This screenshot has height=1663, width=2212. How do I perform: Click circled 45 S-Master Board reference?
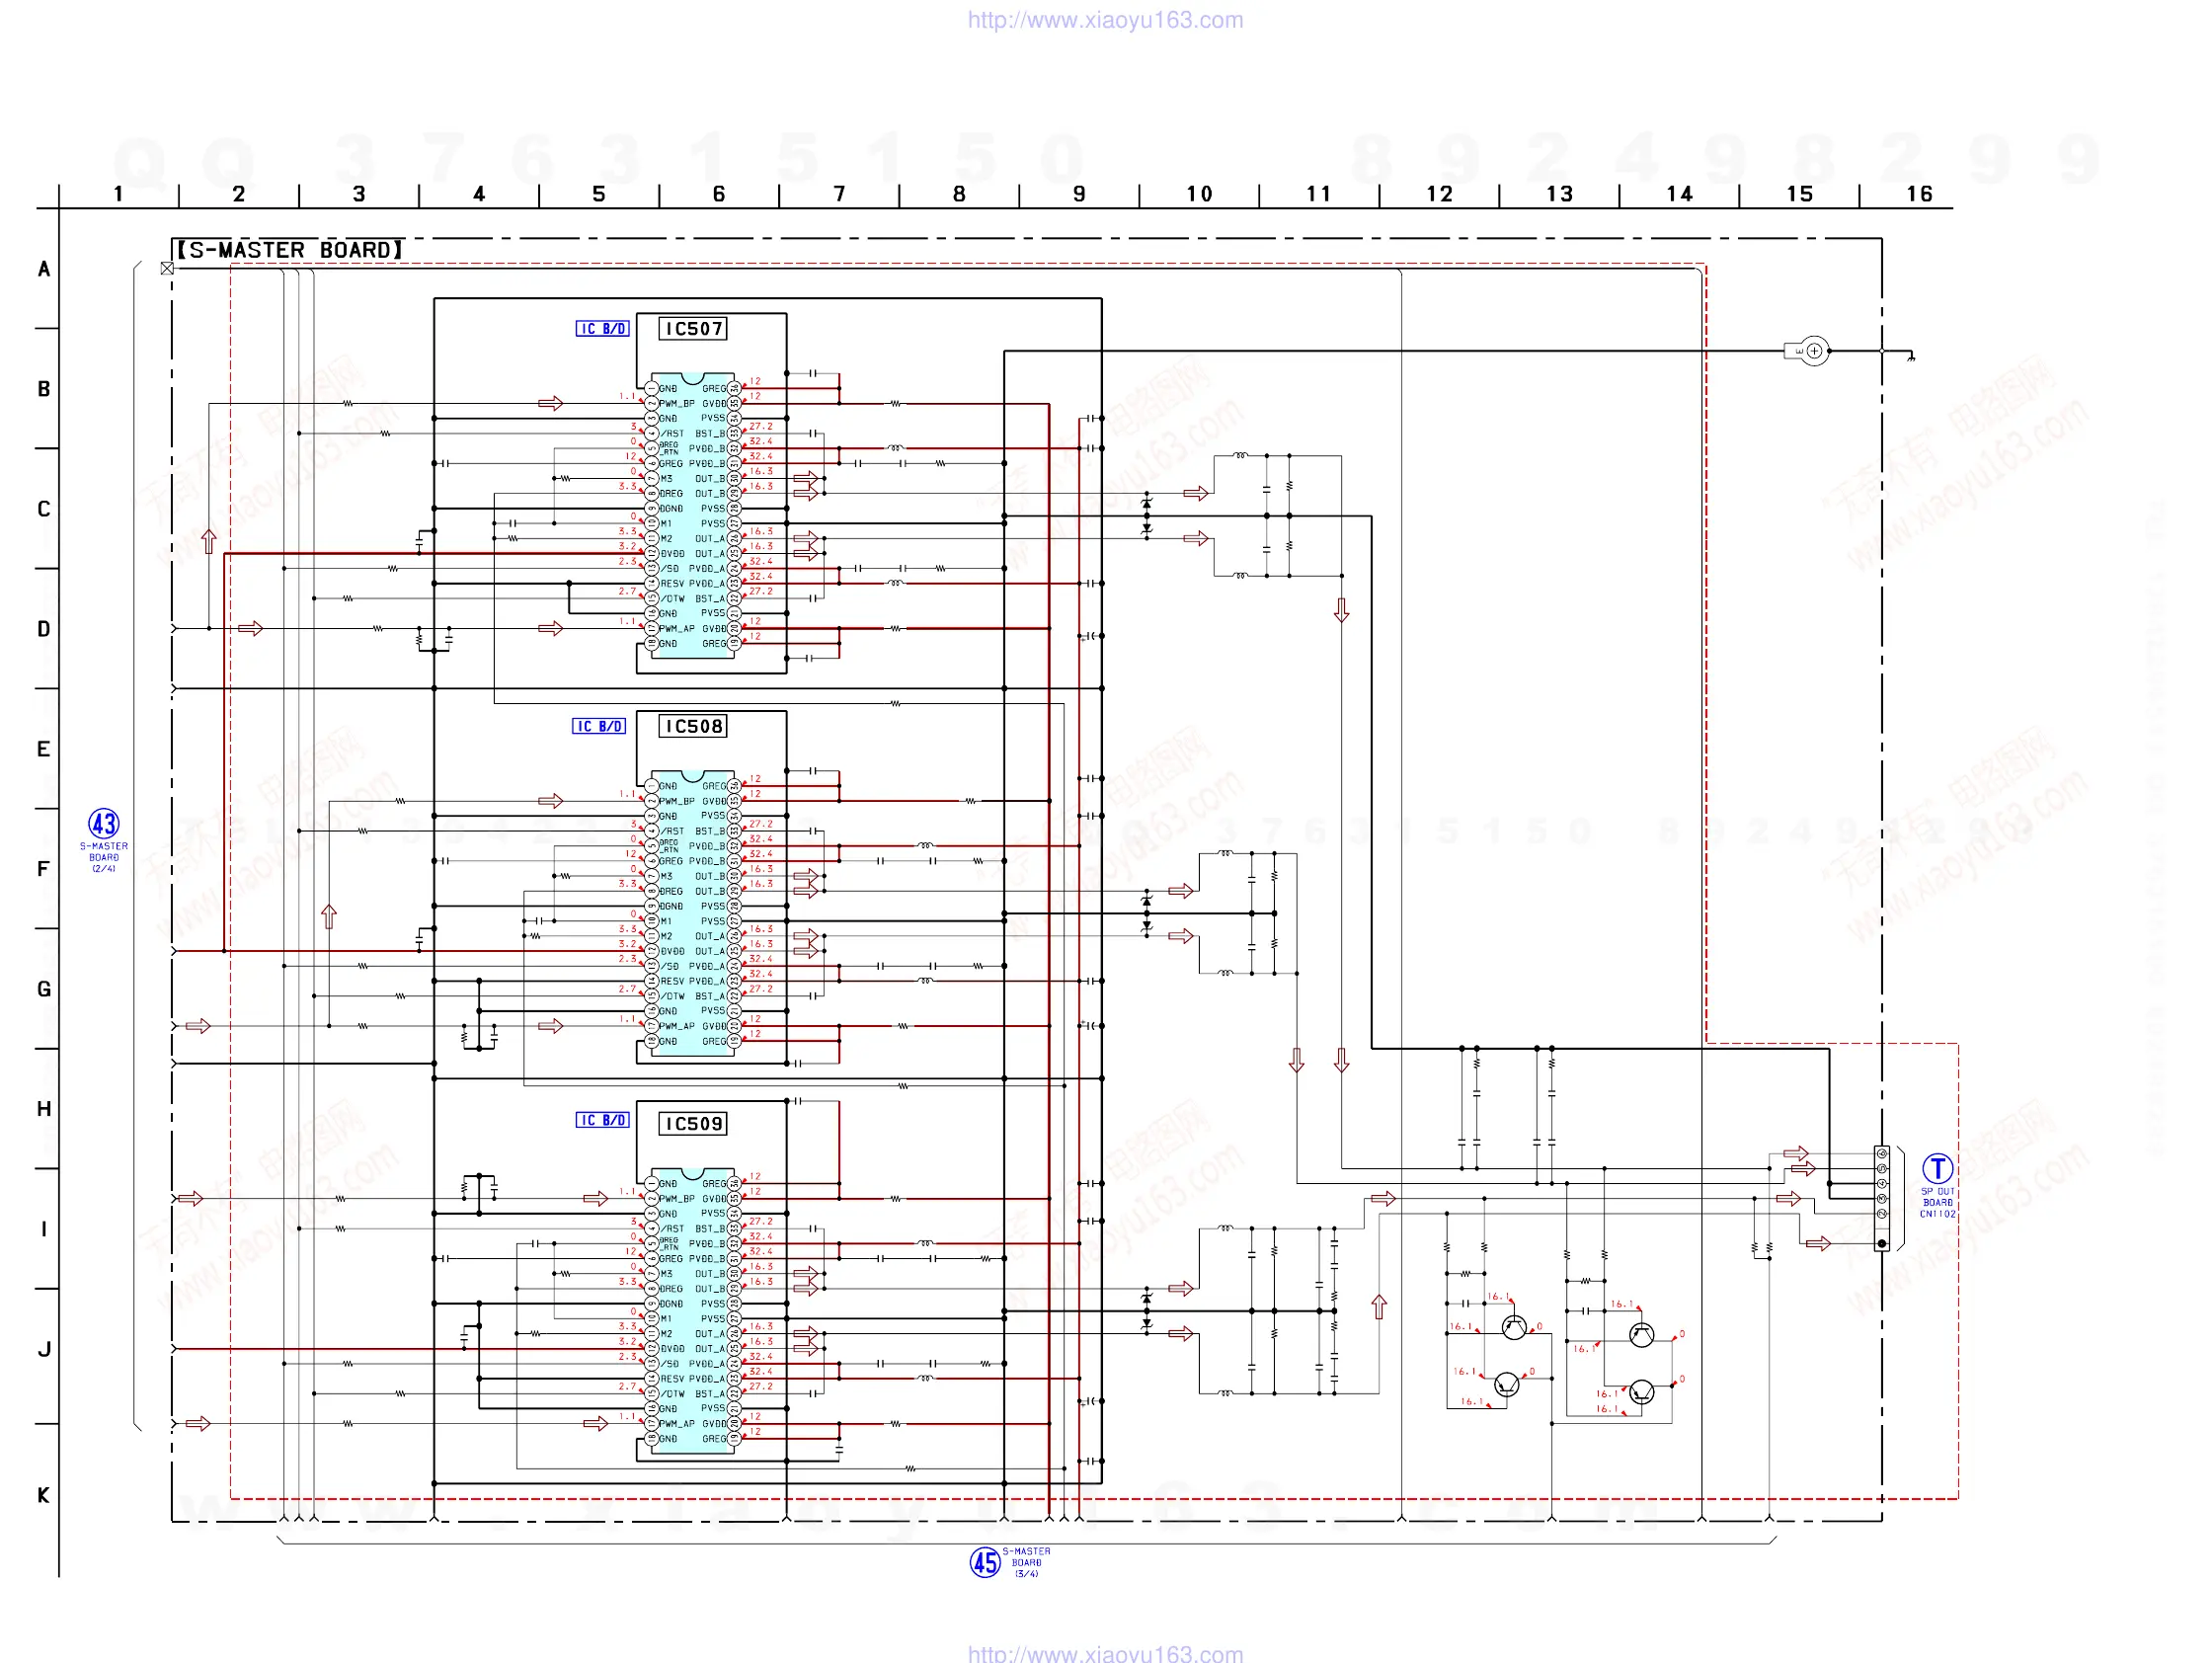point(985,1561)
